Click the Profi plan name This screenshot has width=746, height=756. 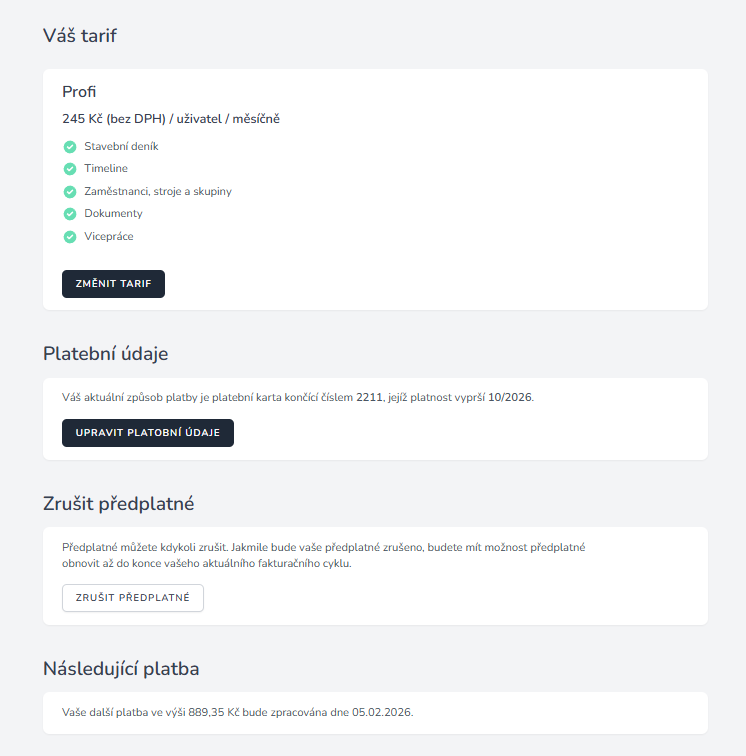[79, 92]
